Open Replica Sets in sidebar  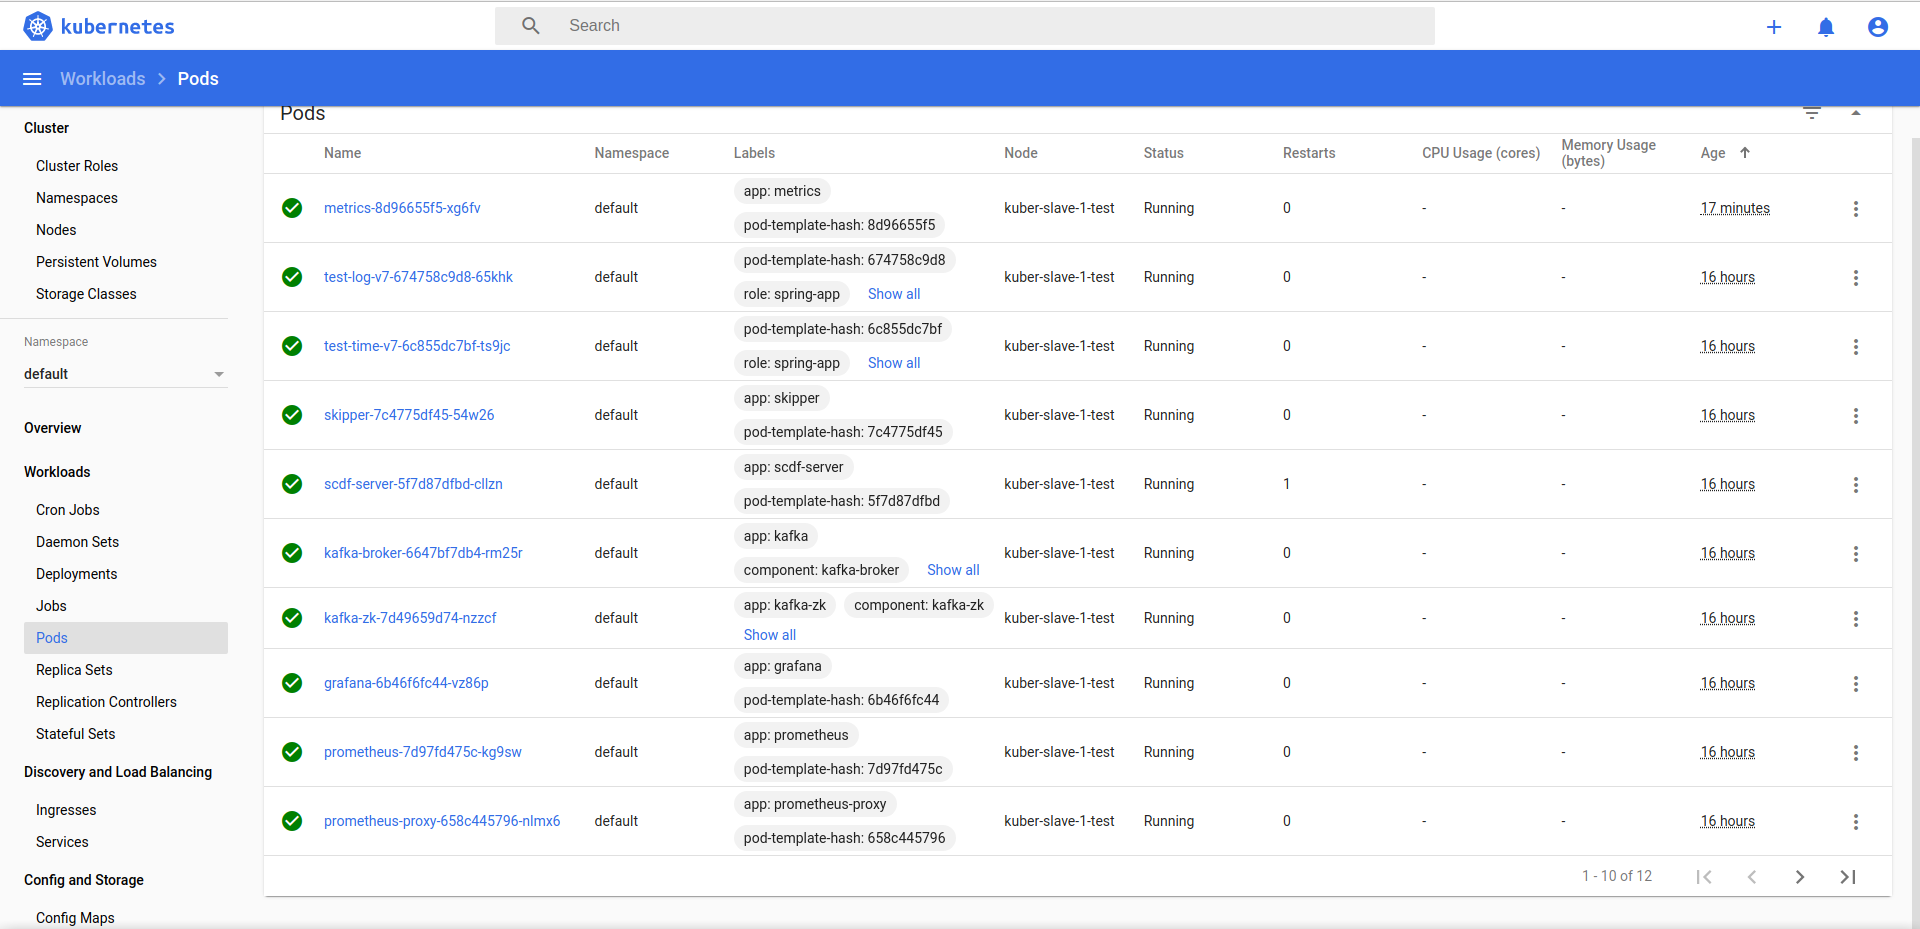click(x=74, y=670)
